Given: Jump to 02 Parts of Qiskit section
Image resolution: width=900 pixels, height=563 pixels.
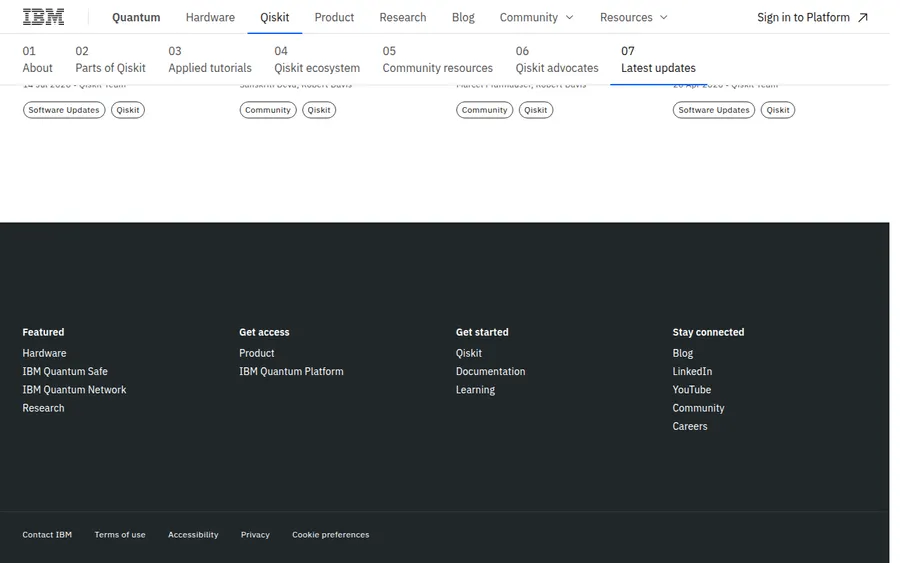Looking at the screenshot, I should point(110,60).
